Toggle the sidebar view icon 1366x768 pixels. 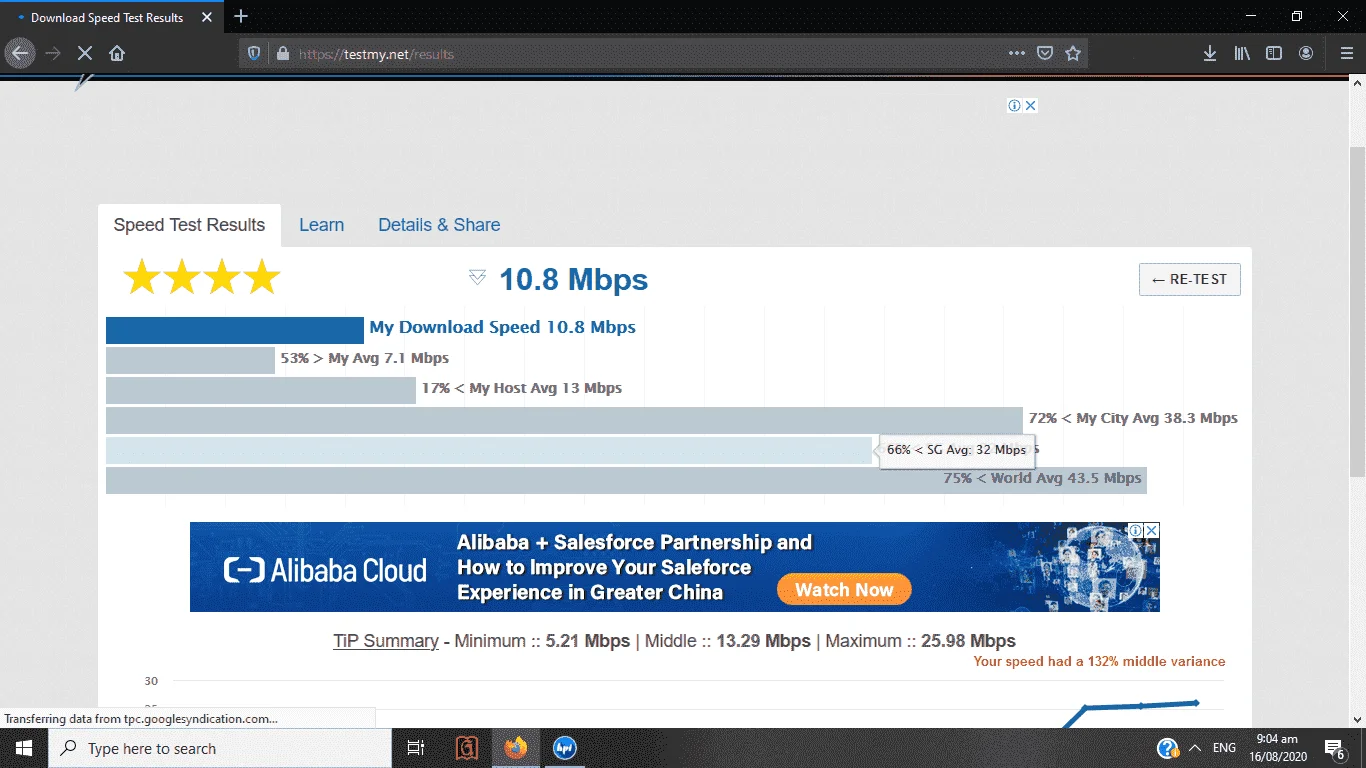[1274, 53]
